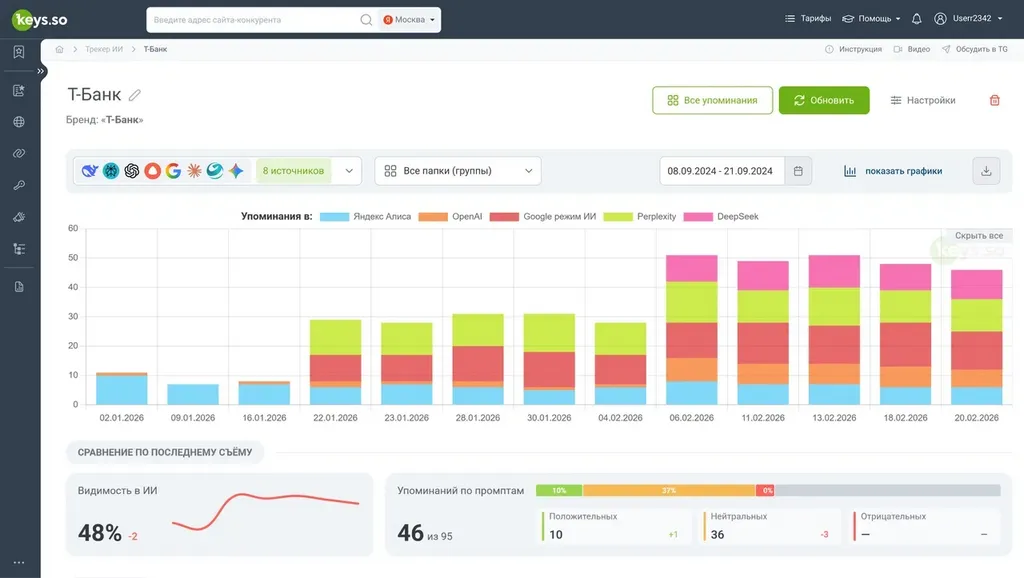
Task: Go to home via breadcrumb icon
Action: [x=59, y=49]
